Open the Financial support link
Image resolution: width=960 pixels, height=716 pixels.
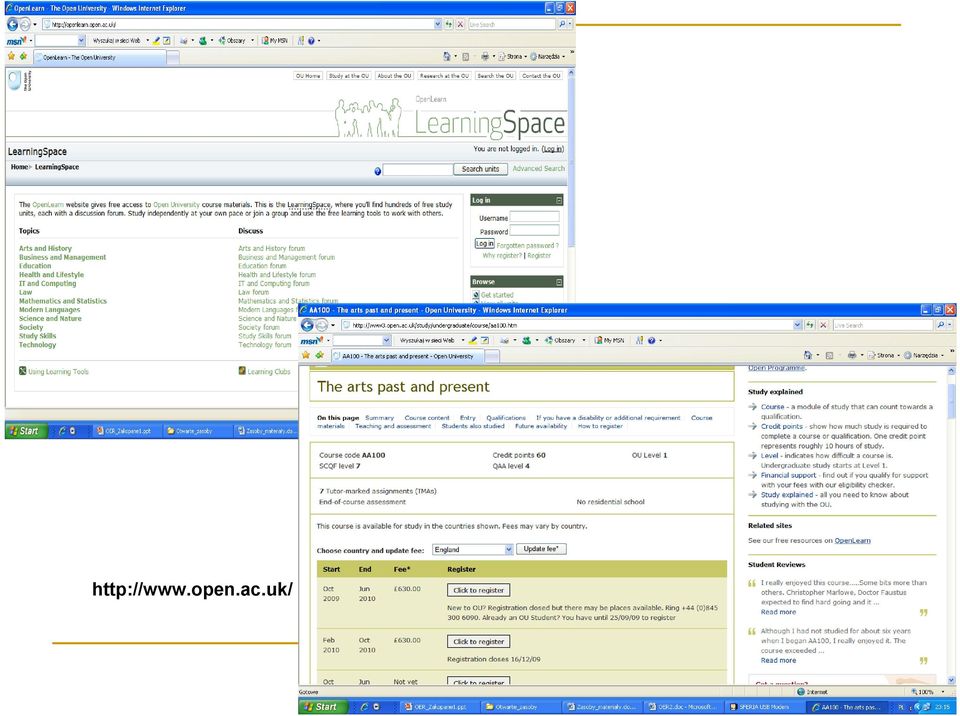[789, 475]
